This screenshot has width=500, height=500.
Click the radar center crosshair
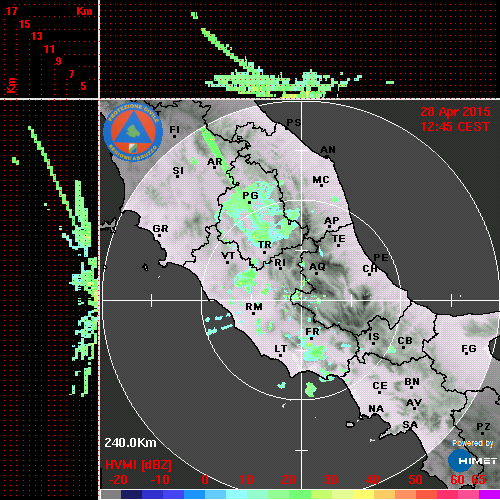[301, 300]
